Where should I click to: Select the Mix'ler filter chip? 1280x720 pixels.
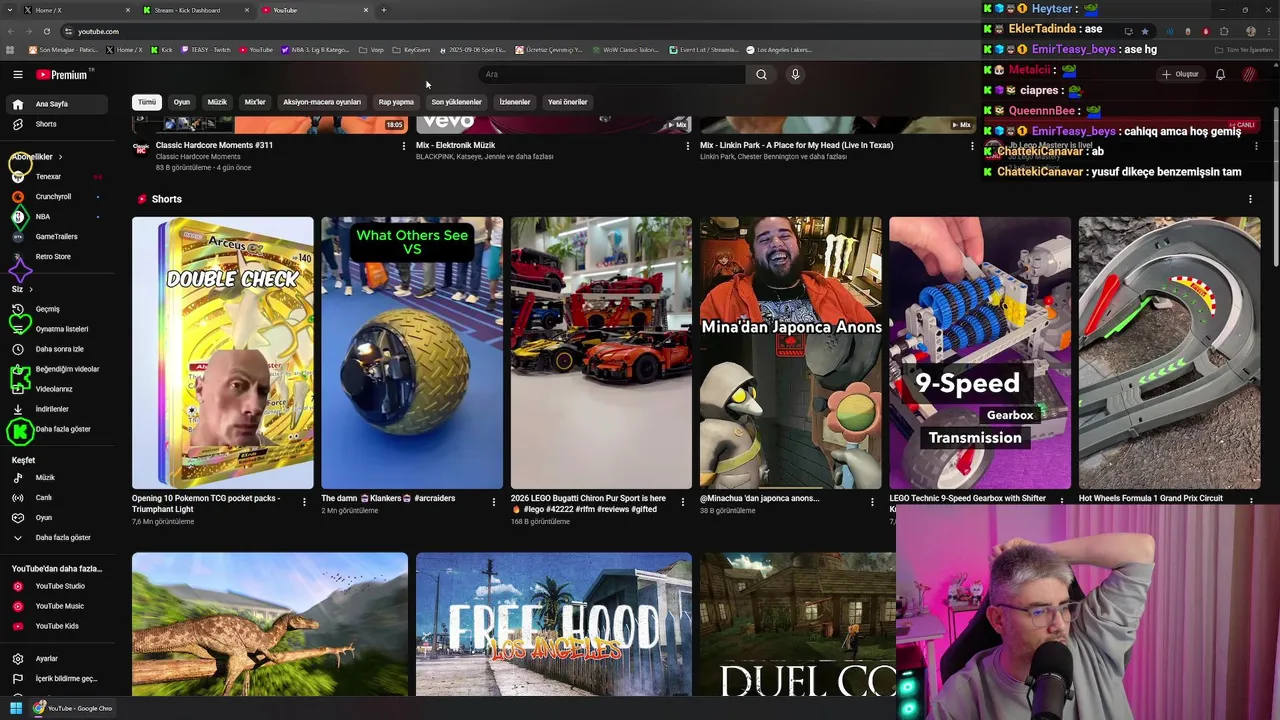(255, 102)
